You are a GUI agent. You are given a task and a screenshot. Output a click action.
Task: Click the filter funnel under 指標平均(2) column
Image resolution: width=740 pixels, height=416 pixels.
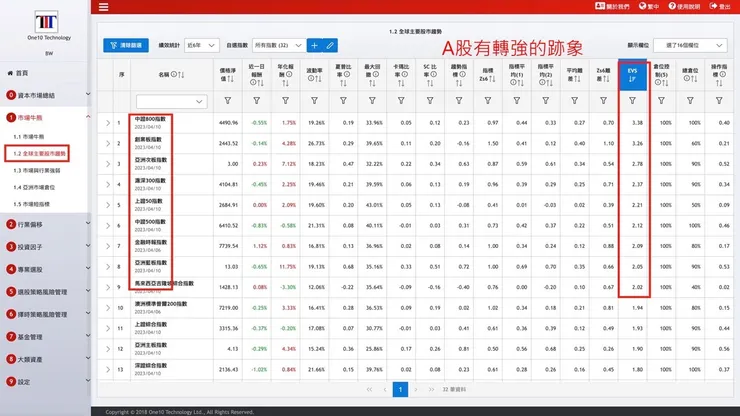coord(546,101)
